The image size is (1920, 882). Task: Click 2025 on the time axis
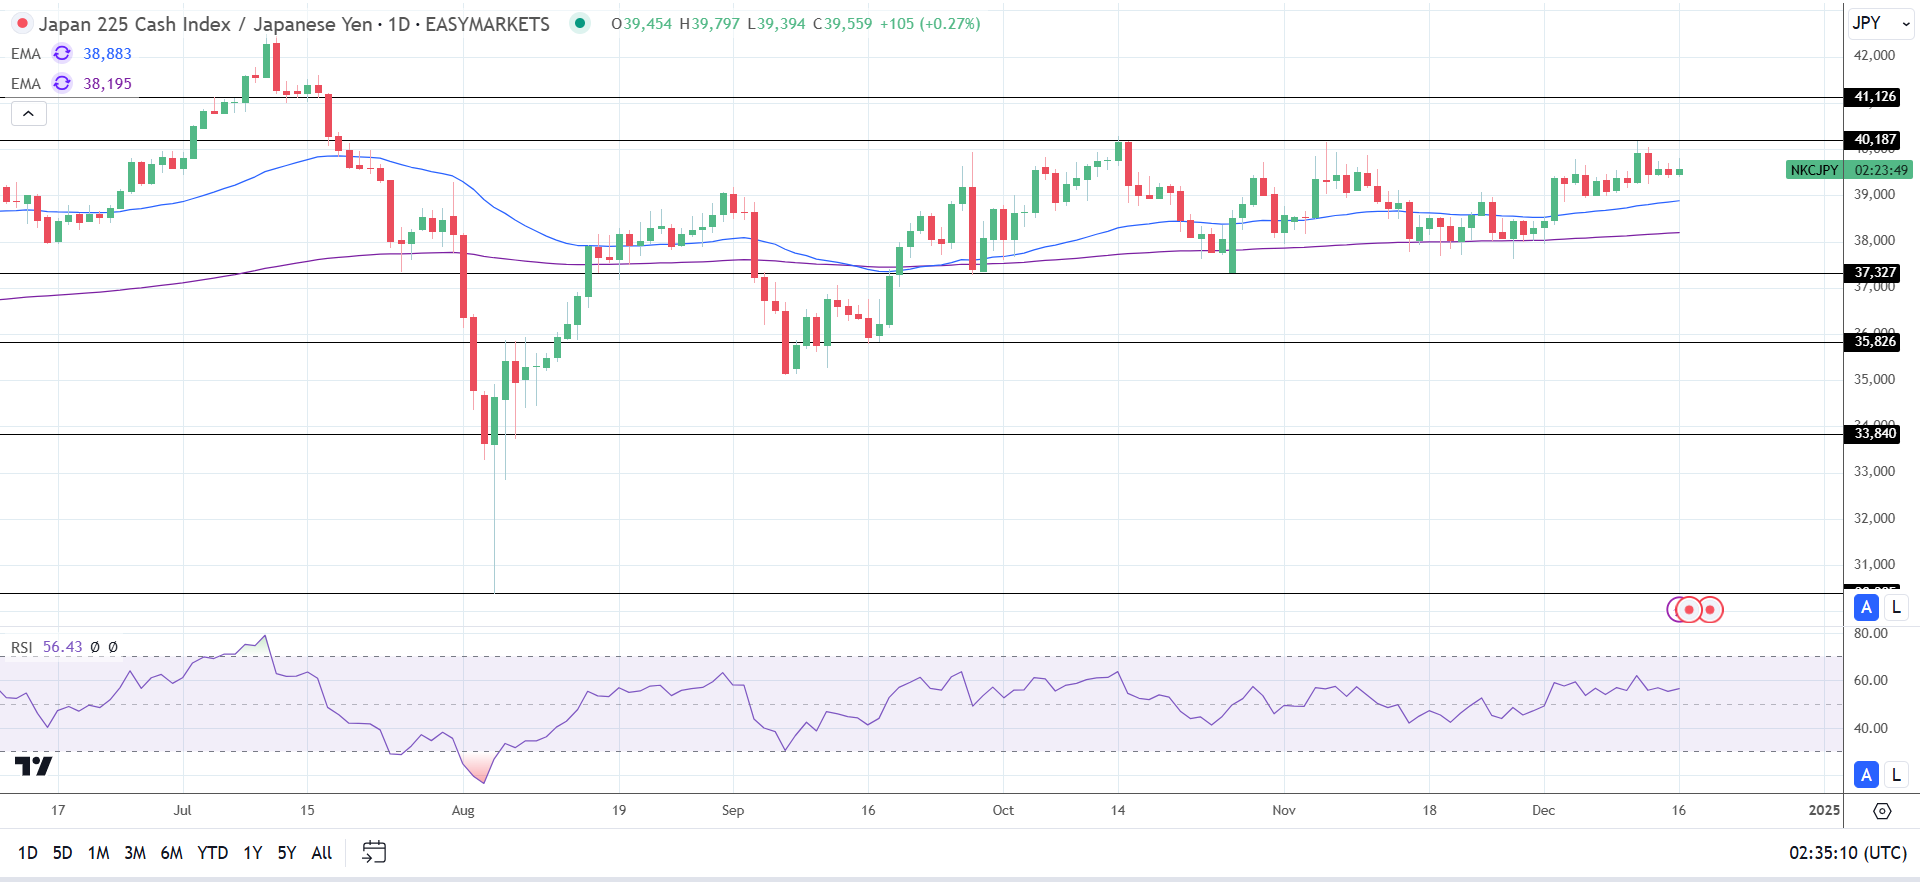pos(1824,810)
